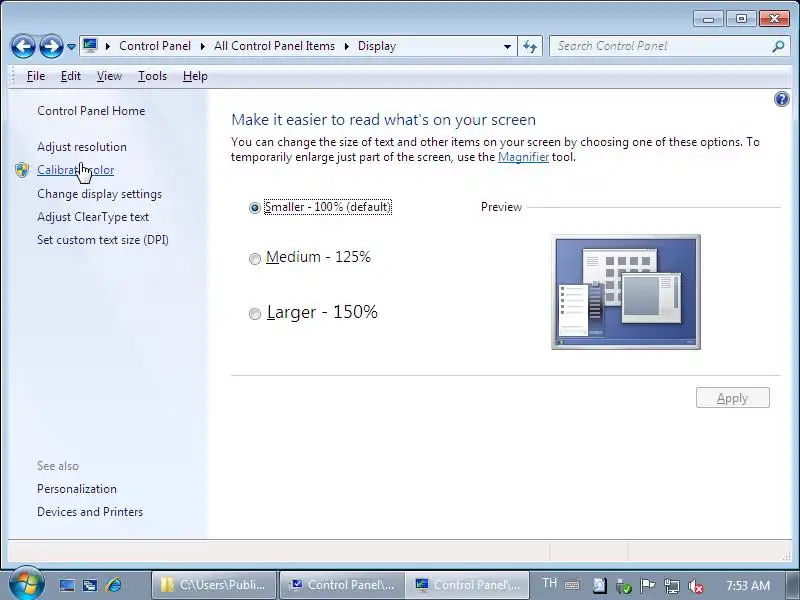800x600 pixels.
Task: Click the magnifying glass search icon
Action: pos(778,46)
